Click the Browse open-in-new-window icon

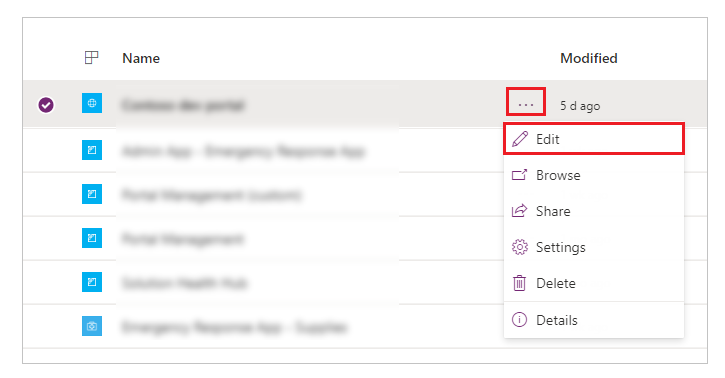tap(519, 175)
